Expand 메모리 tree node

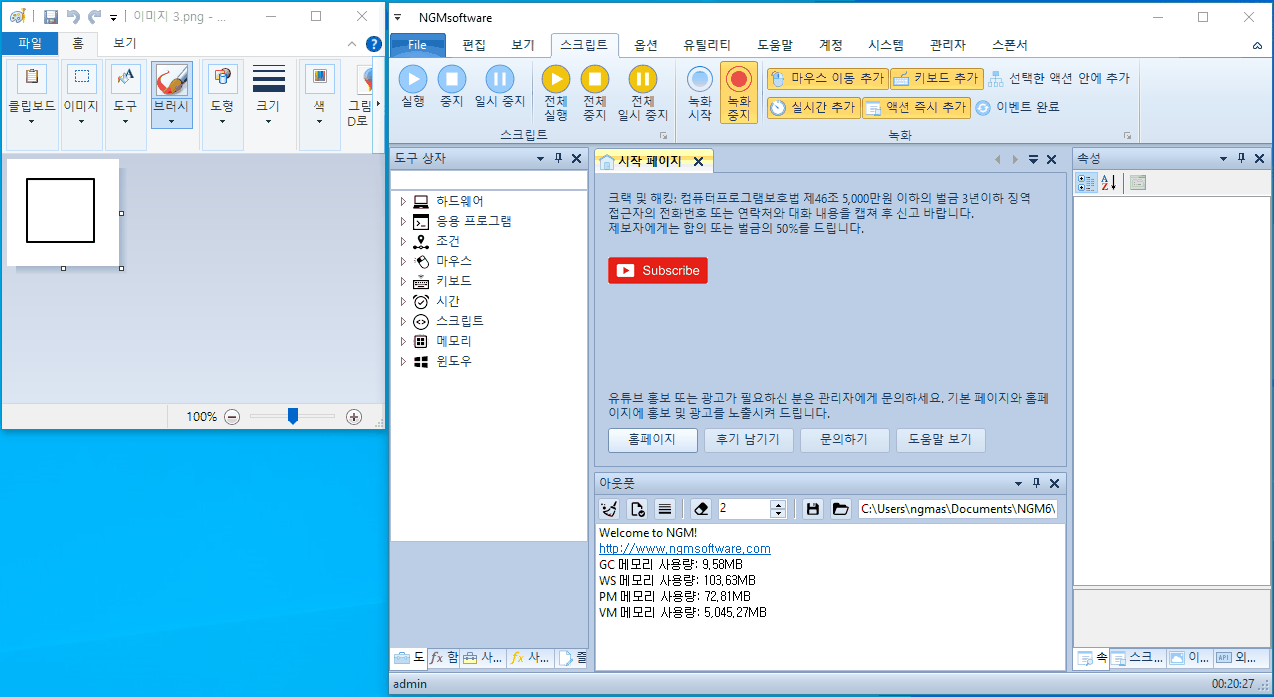(403, 341)
